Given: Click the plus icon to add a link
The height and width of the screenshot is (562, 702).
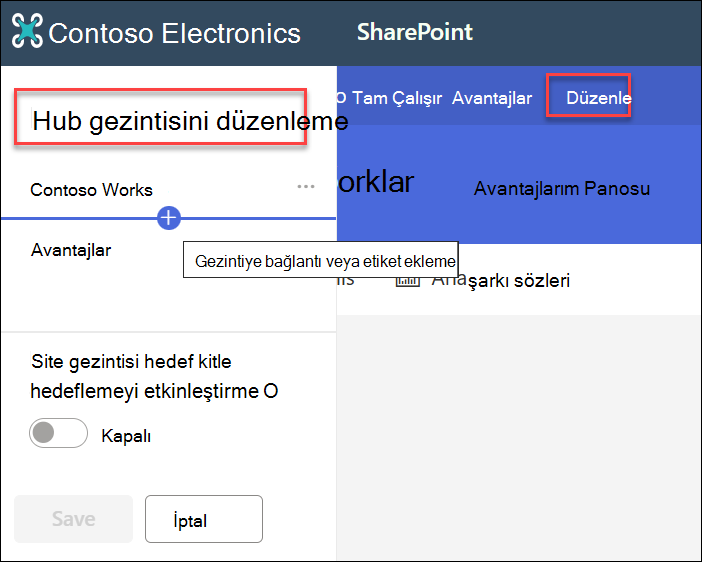Looking at the screenshot, I should pyautogui.click(x=169, y=218).
